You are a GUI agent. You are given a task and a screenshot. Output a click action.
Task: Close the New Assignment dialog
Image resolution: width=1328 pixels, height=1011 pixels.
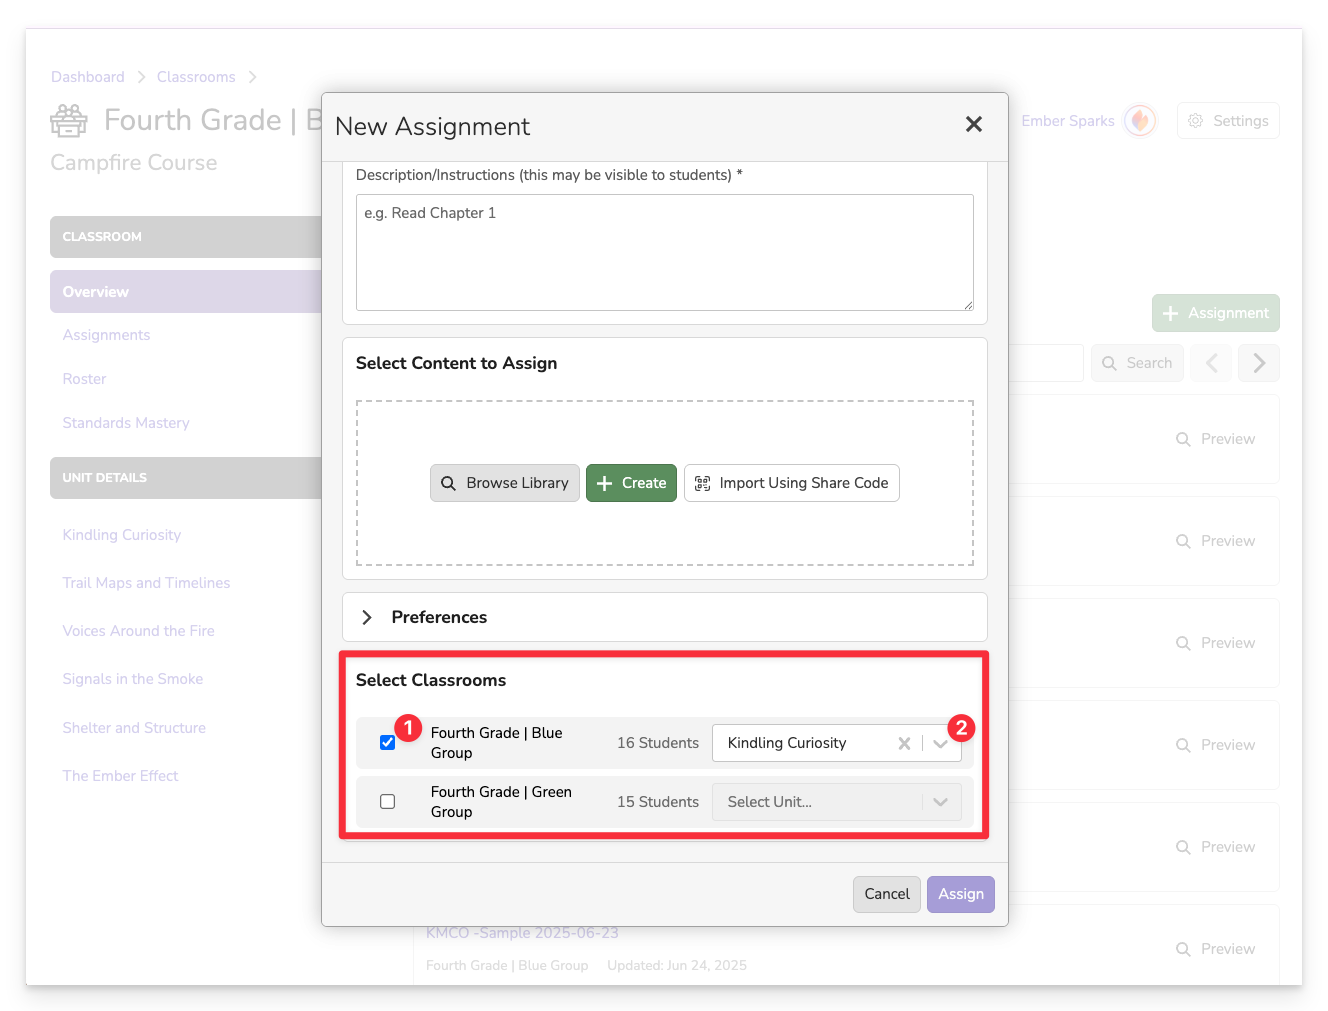(x=973, y=124)
